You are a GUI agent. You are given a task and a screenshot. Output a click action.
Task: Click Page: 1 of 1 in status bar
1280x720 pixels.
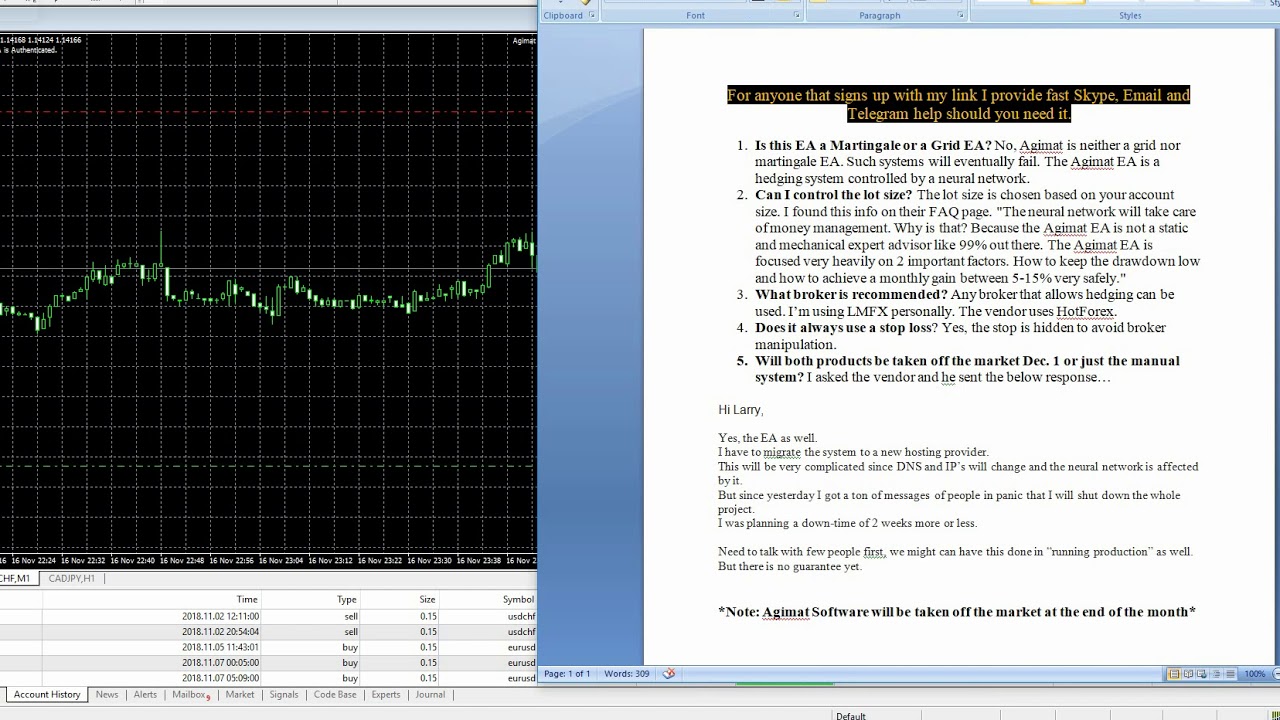(x=567, y=674)
